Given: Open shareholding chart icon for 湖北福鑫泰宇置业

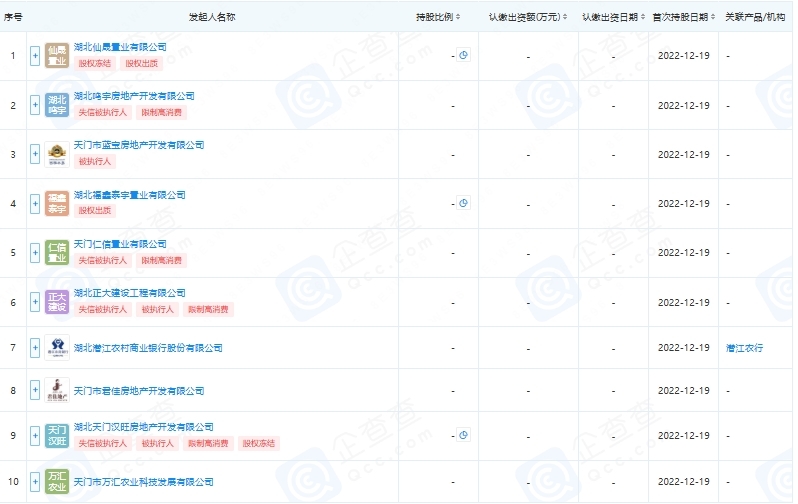Looking at the screenshot, I should point(463,203).
